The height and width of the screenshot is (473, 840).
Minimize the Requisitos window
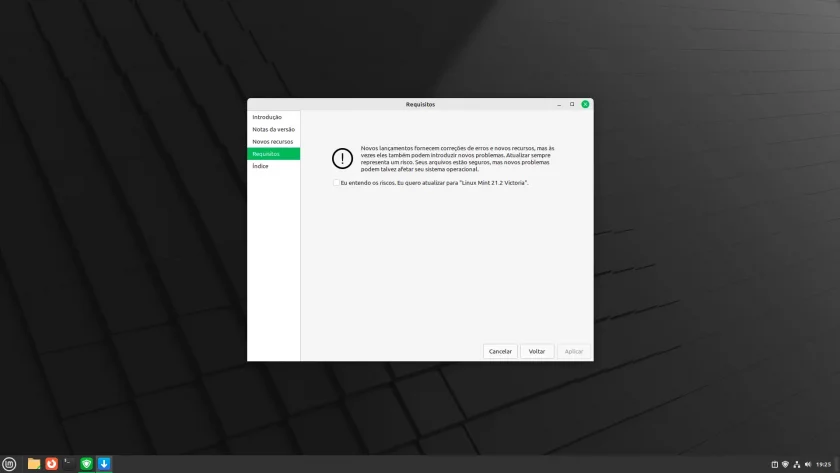click(x=559, y=104)
